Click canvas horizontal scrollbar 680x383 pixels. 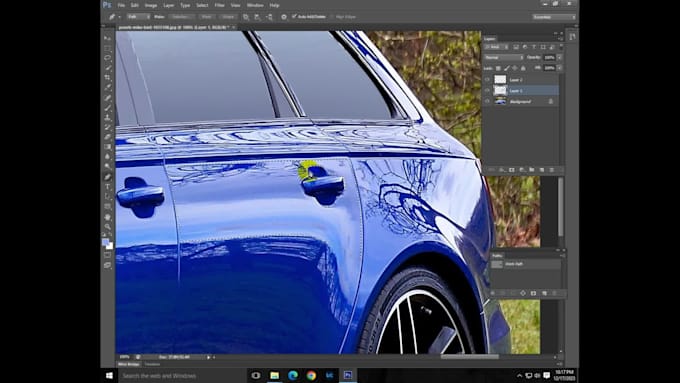coord(470,357)
